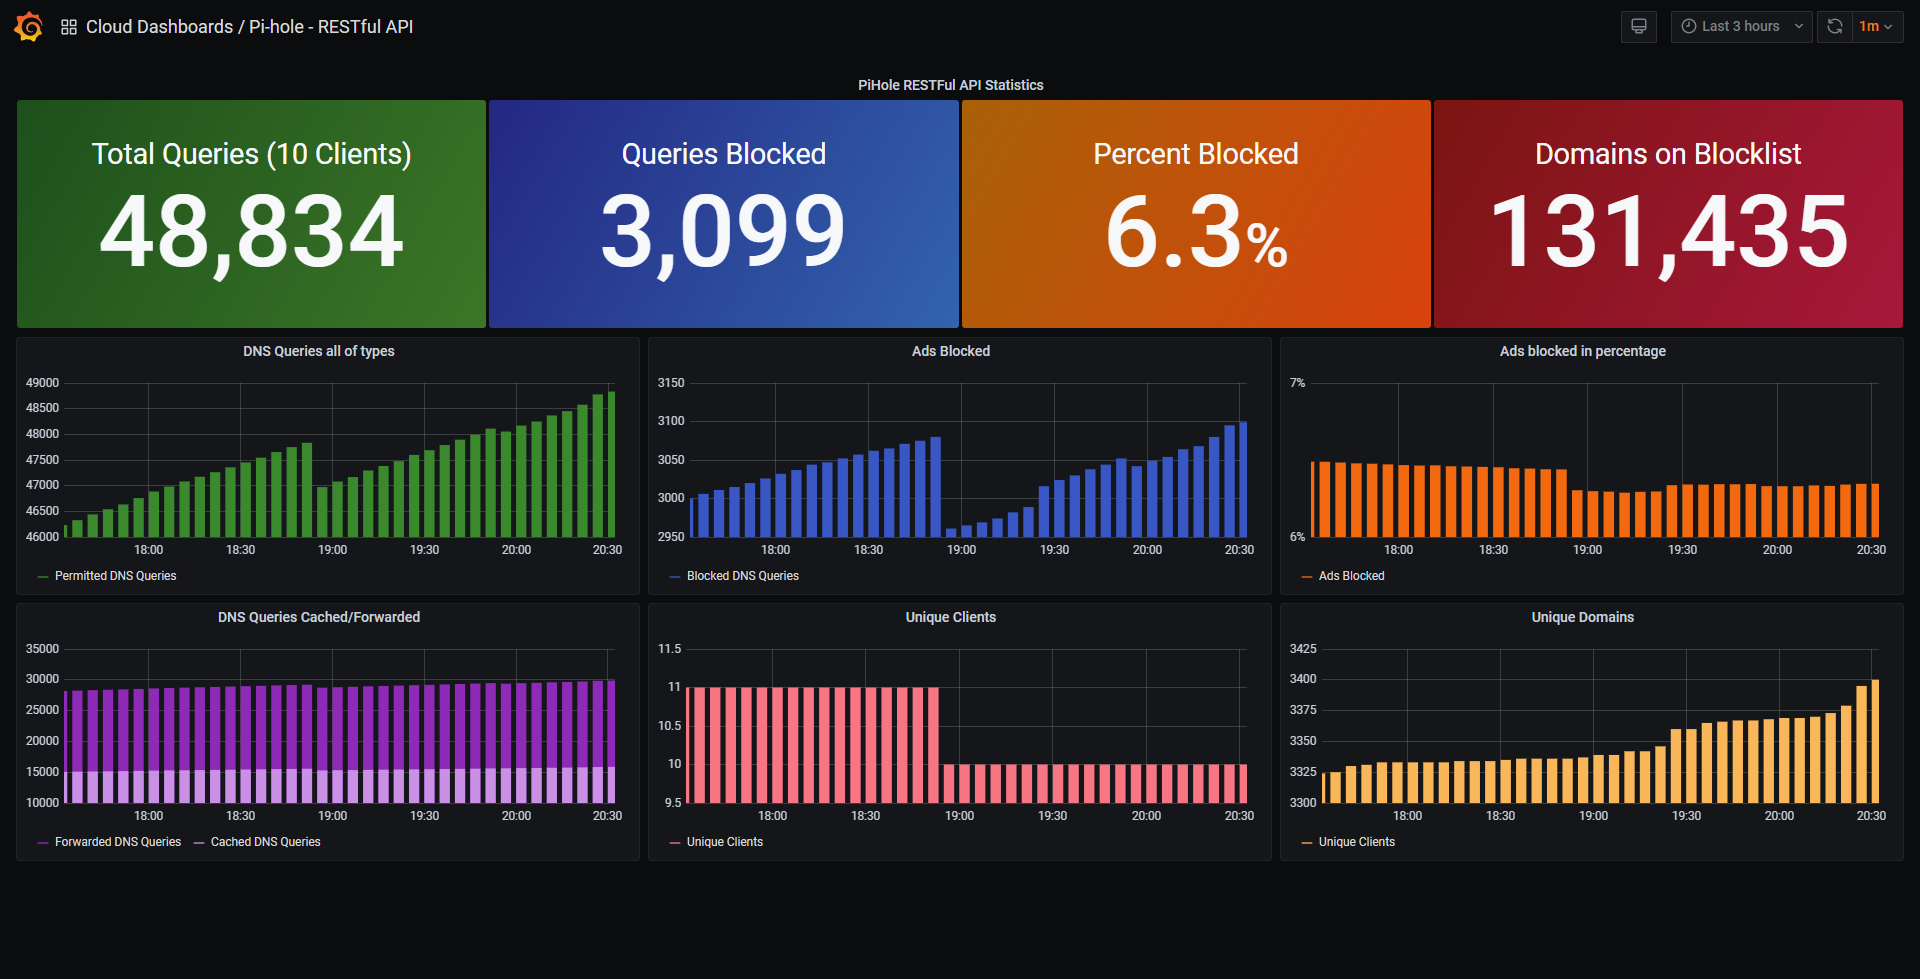Toggle TV view mode monitor icon

coord(1638,27)
